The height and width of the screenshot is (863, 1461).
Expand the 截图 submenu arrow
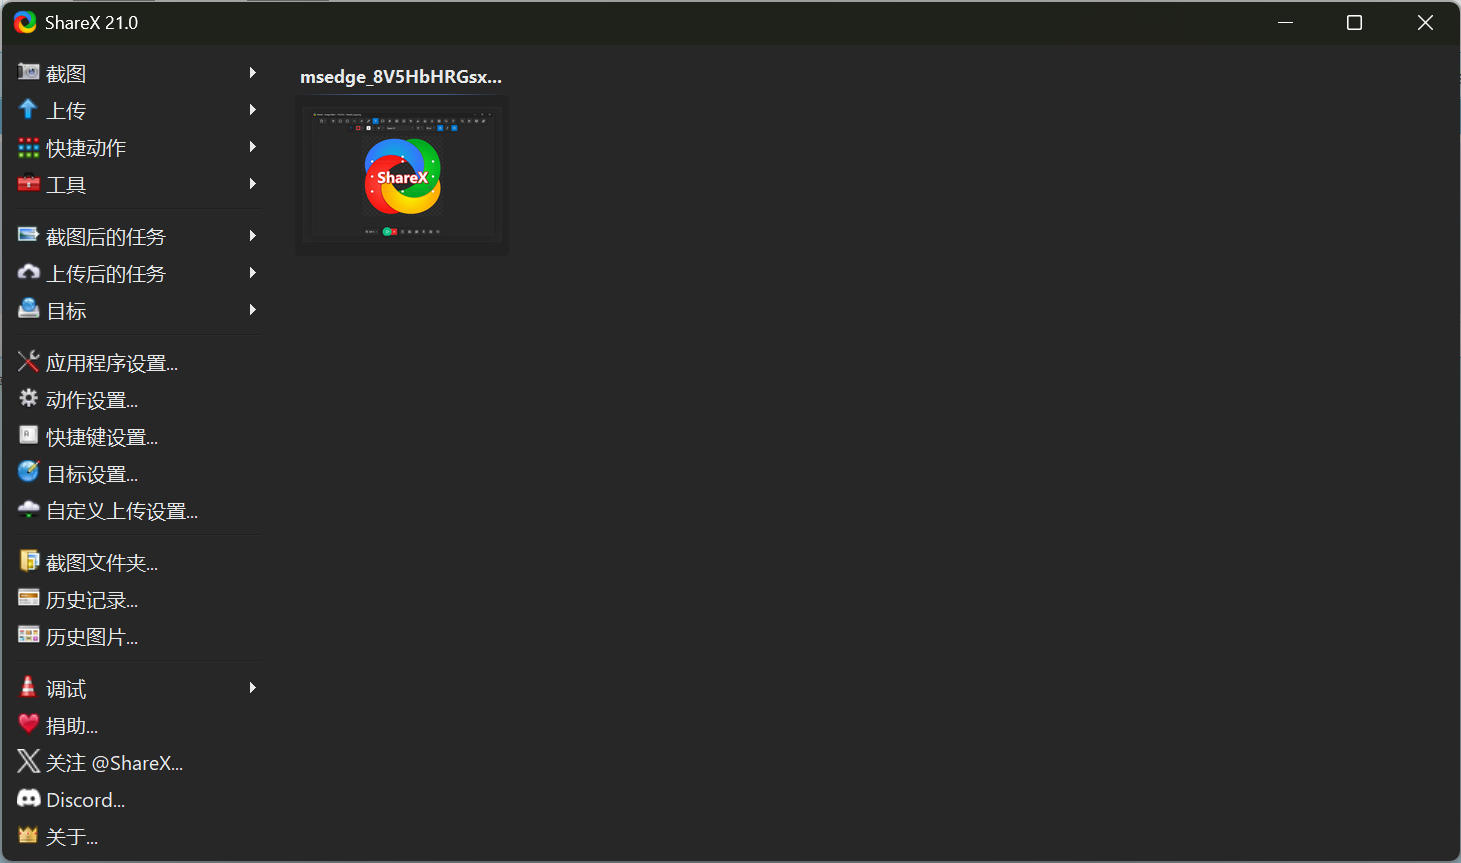pos(253,73)
